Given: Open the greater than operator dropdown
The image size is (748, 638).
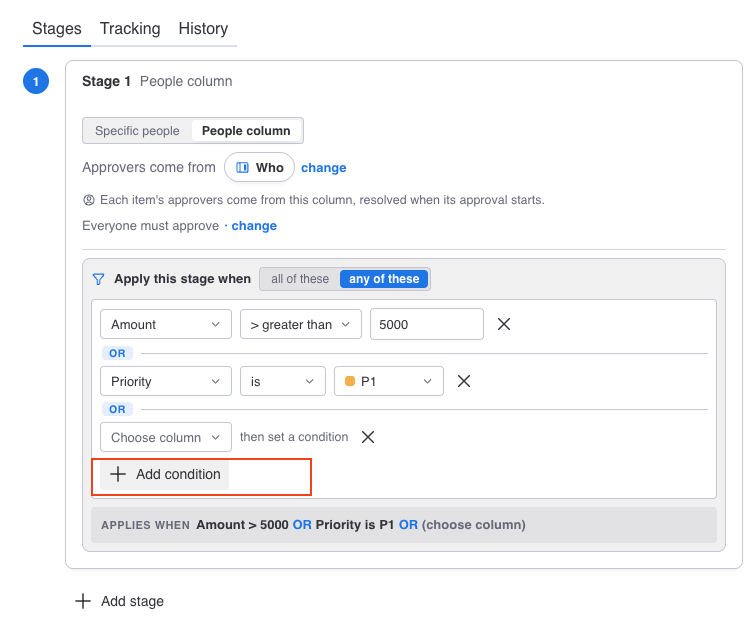Looking at the screenshot, I should coord(301,324).
